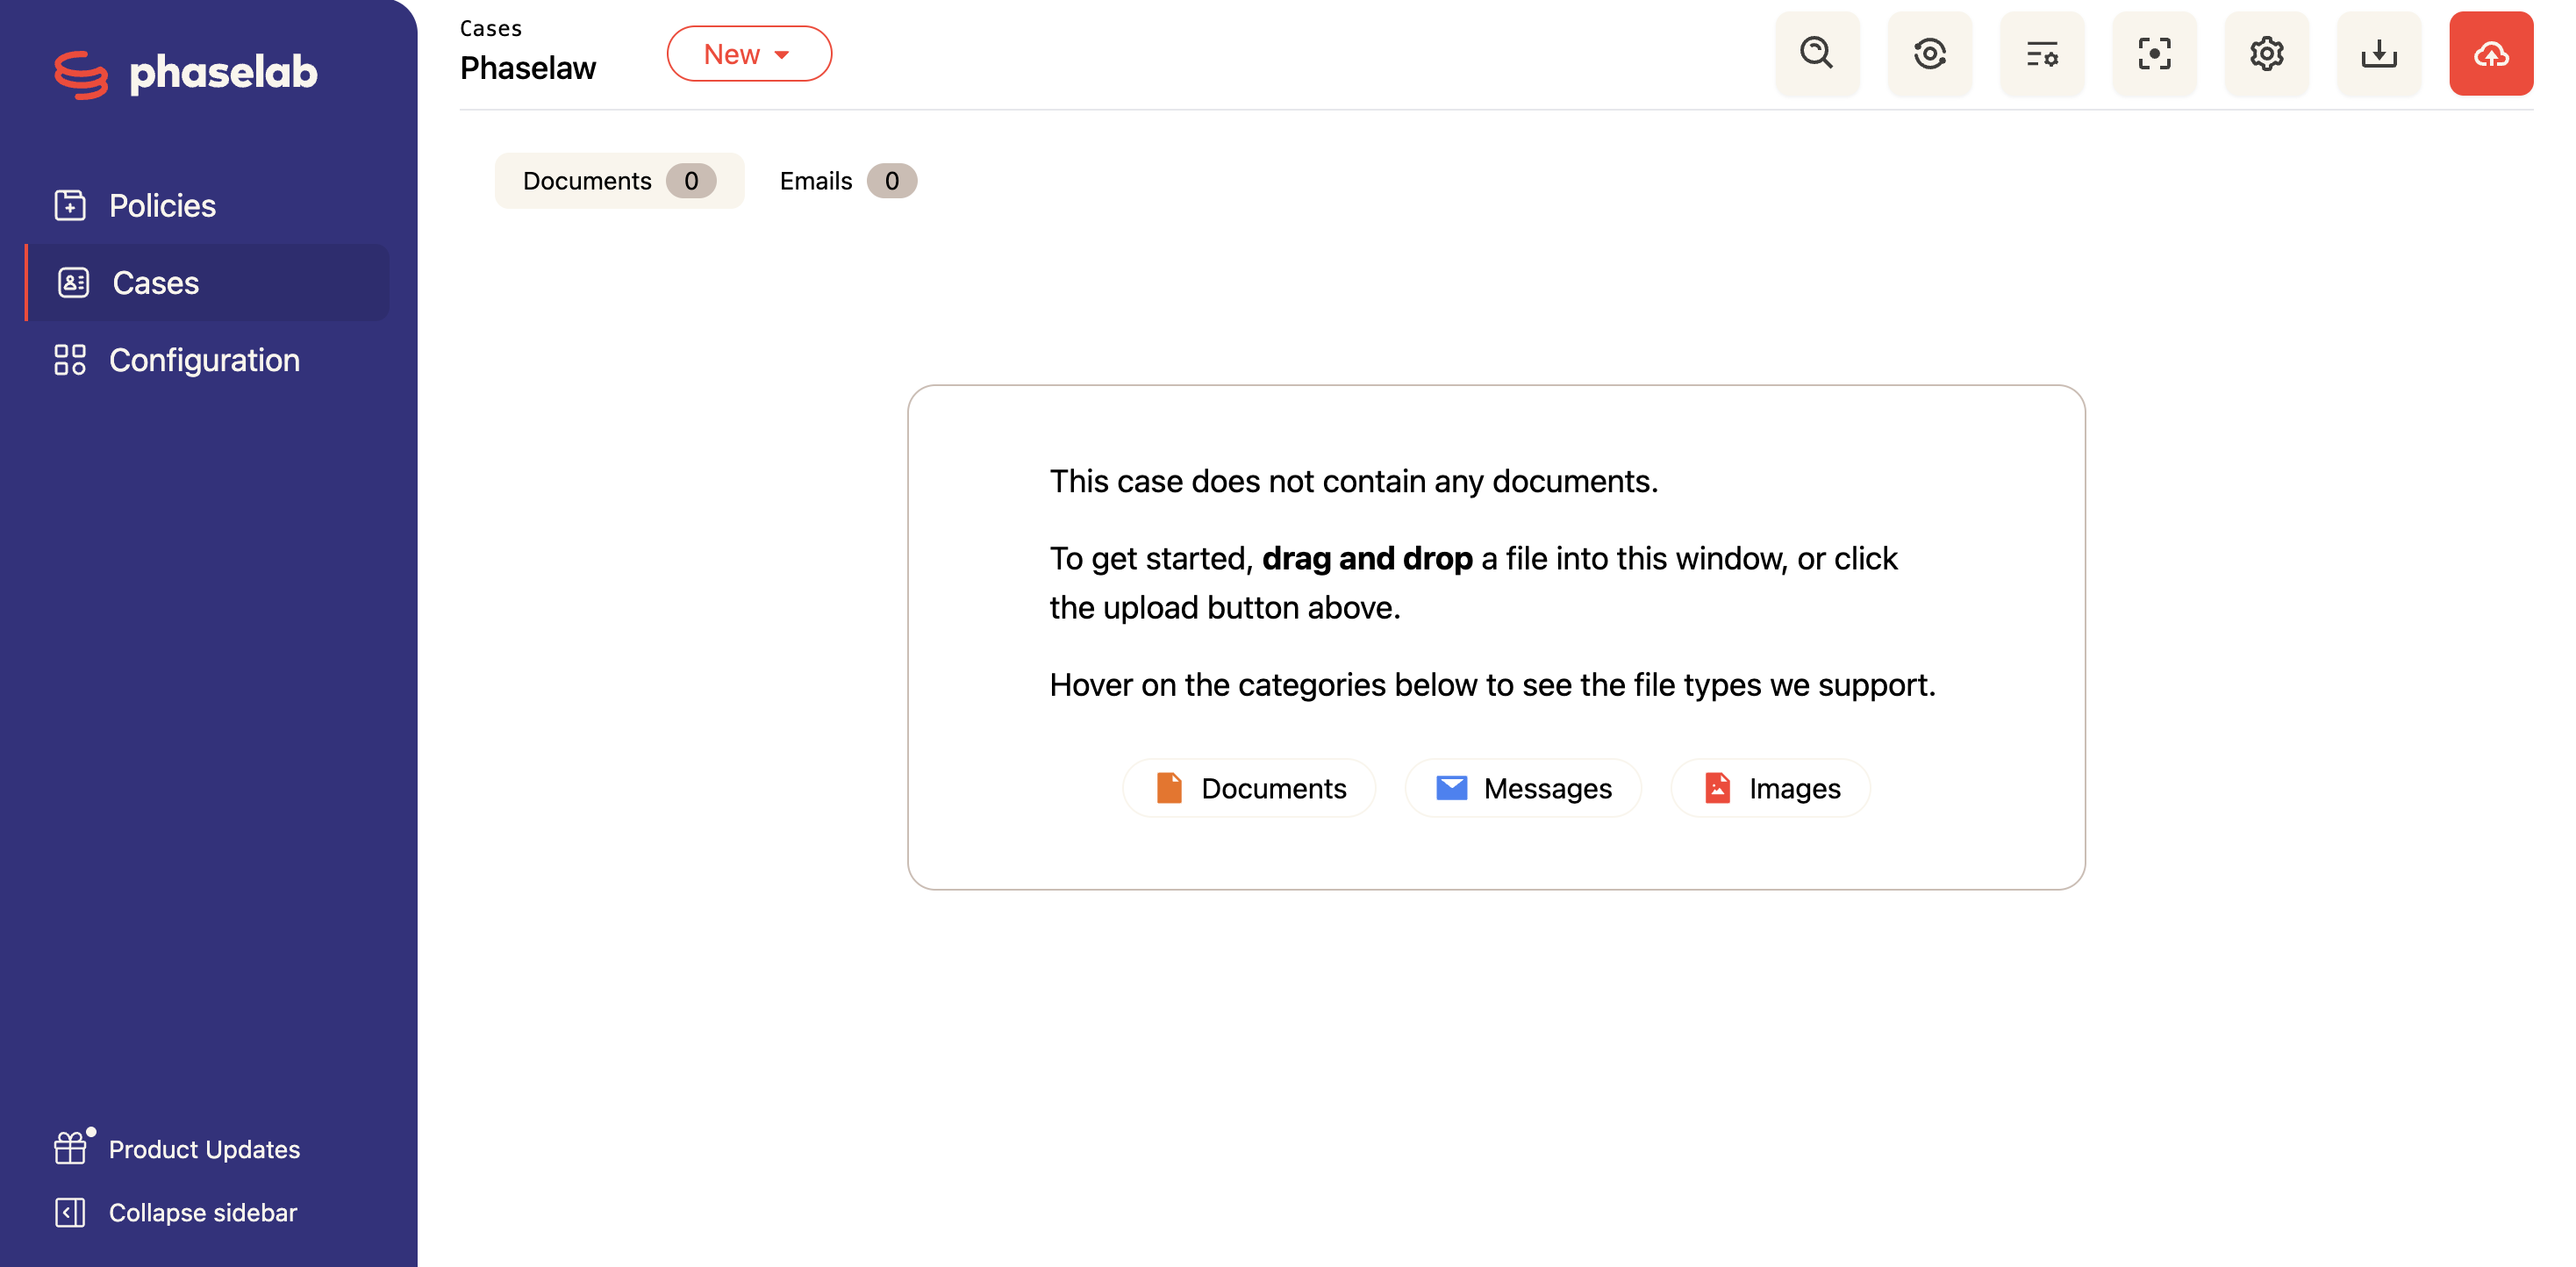Viewport: 2576px width, 1267px height.
Task: Expand the New status dropdown
Action: (x=749, y=54)
